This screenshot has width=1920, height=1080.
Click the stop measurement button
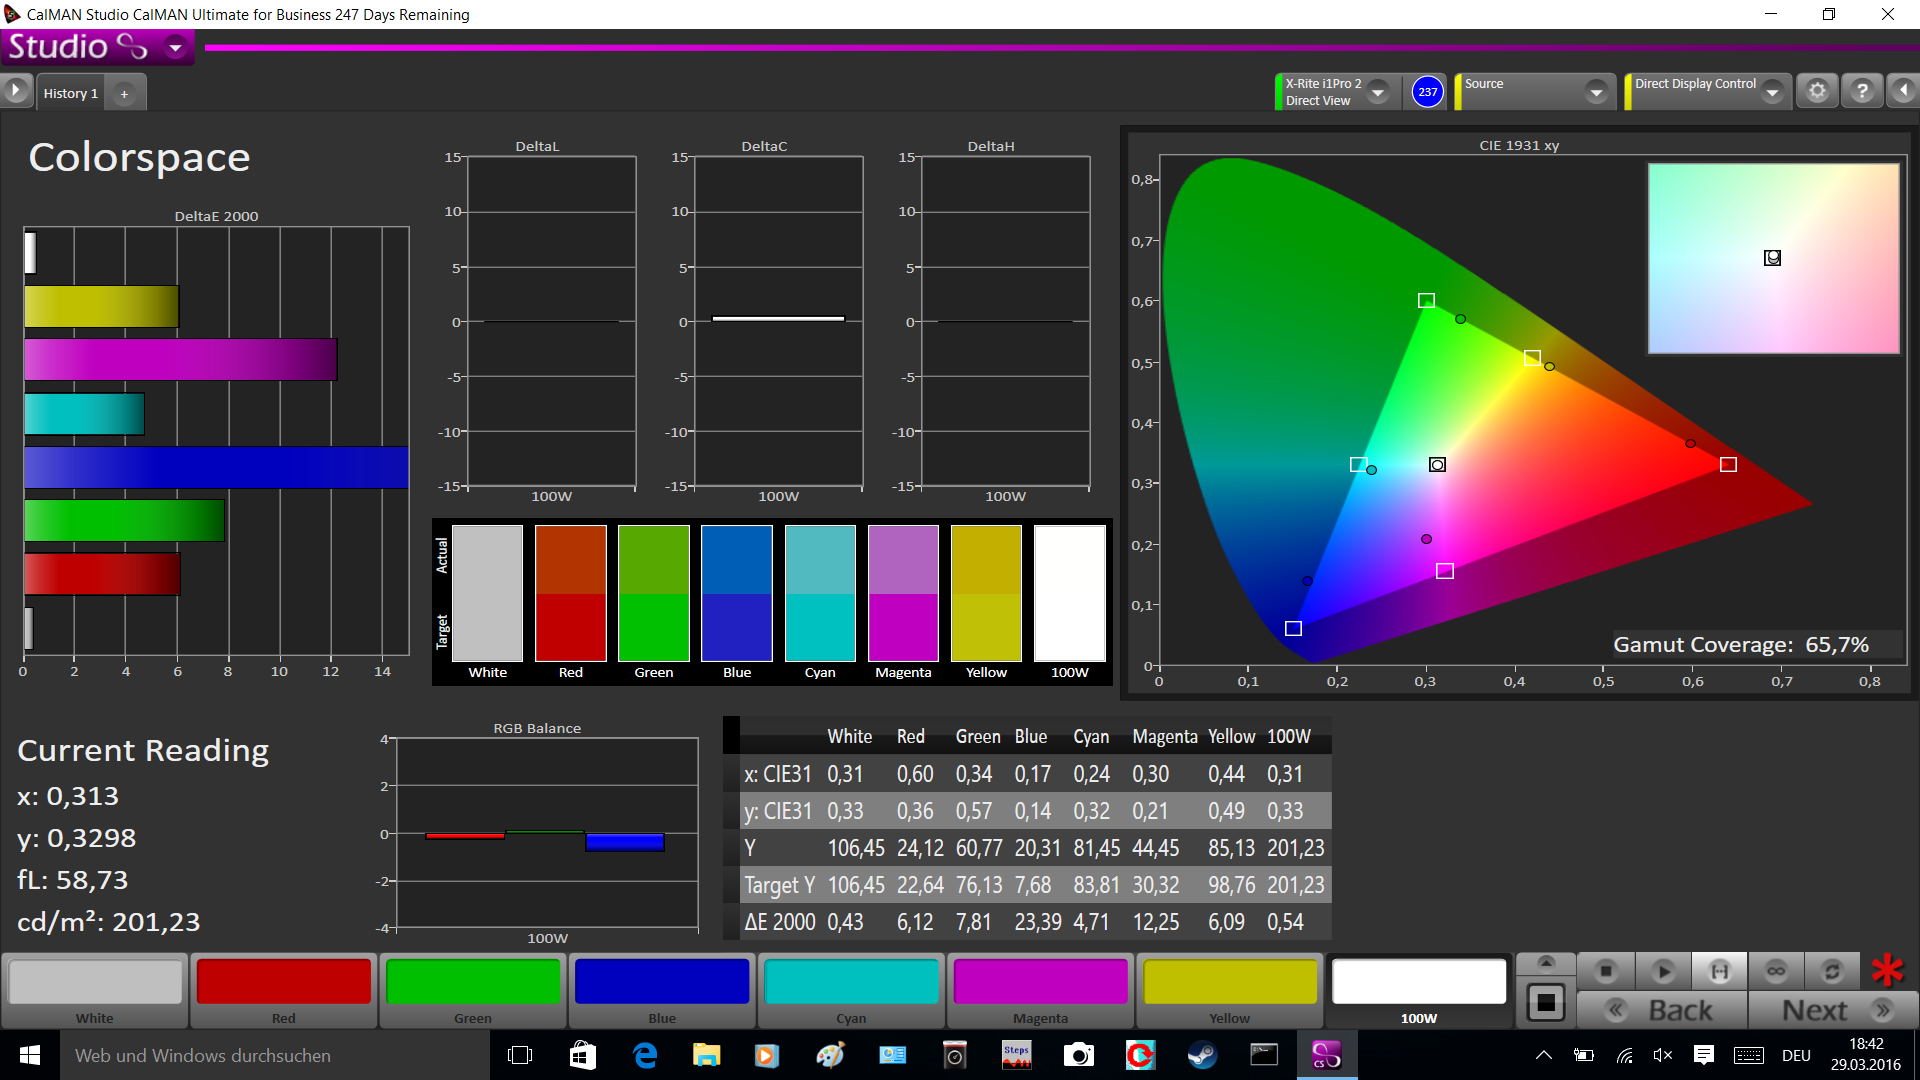(x=1606, y=971)
